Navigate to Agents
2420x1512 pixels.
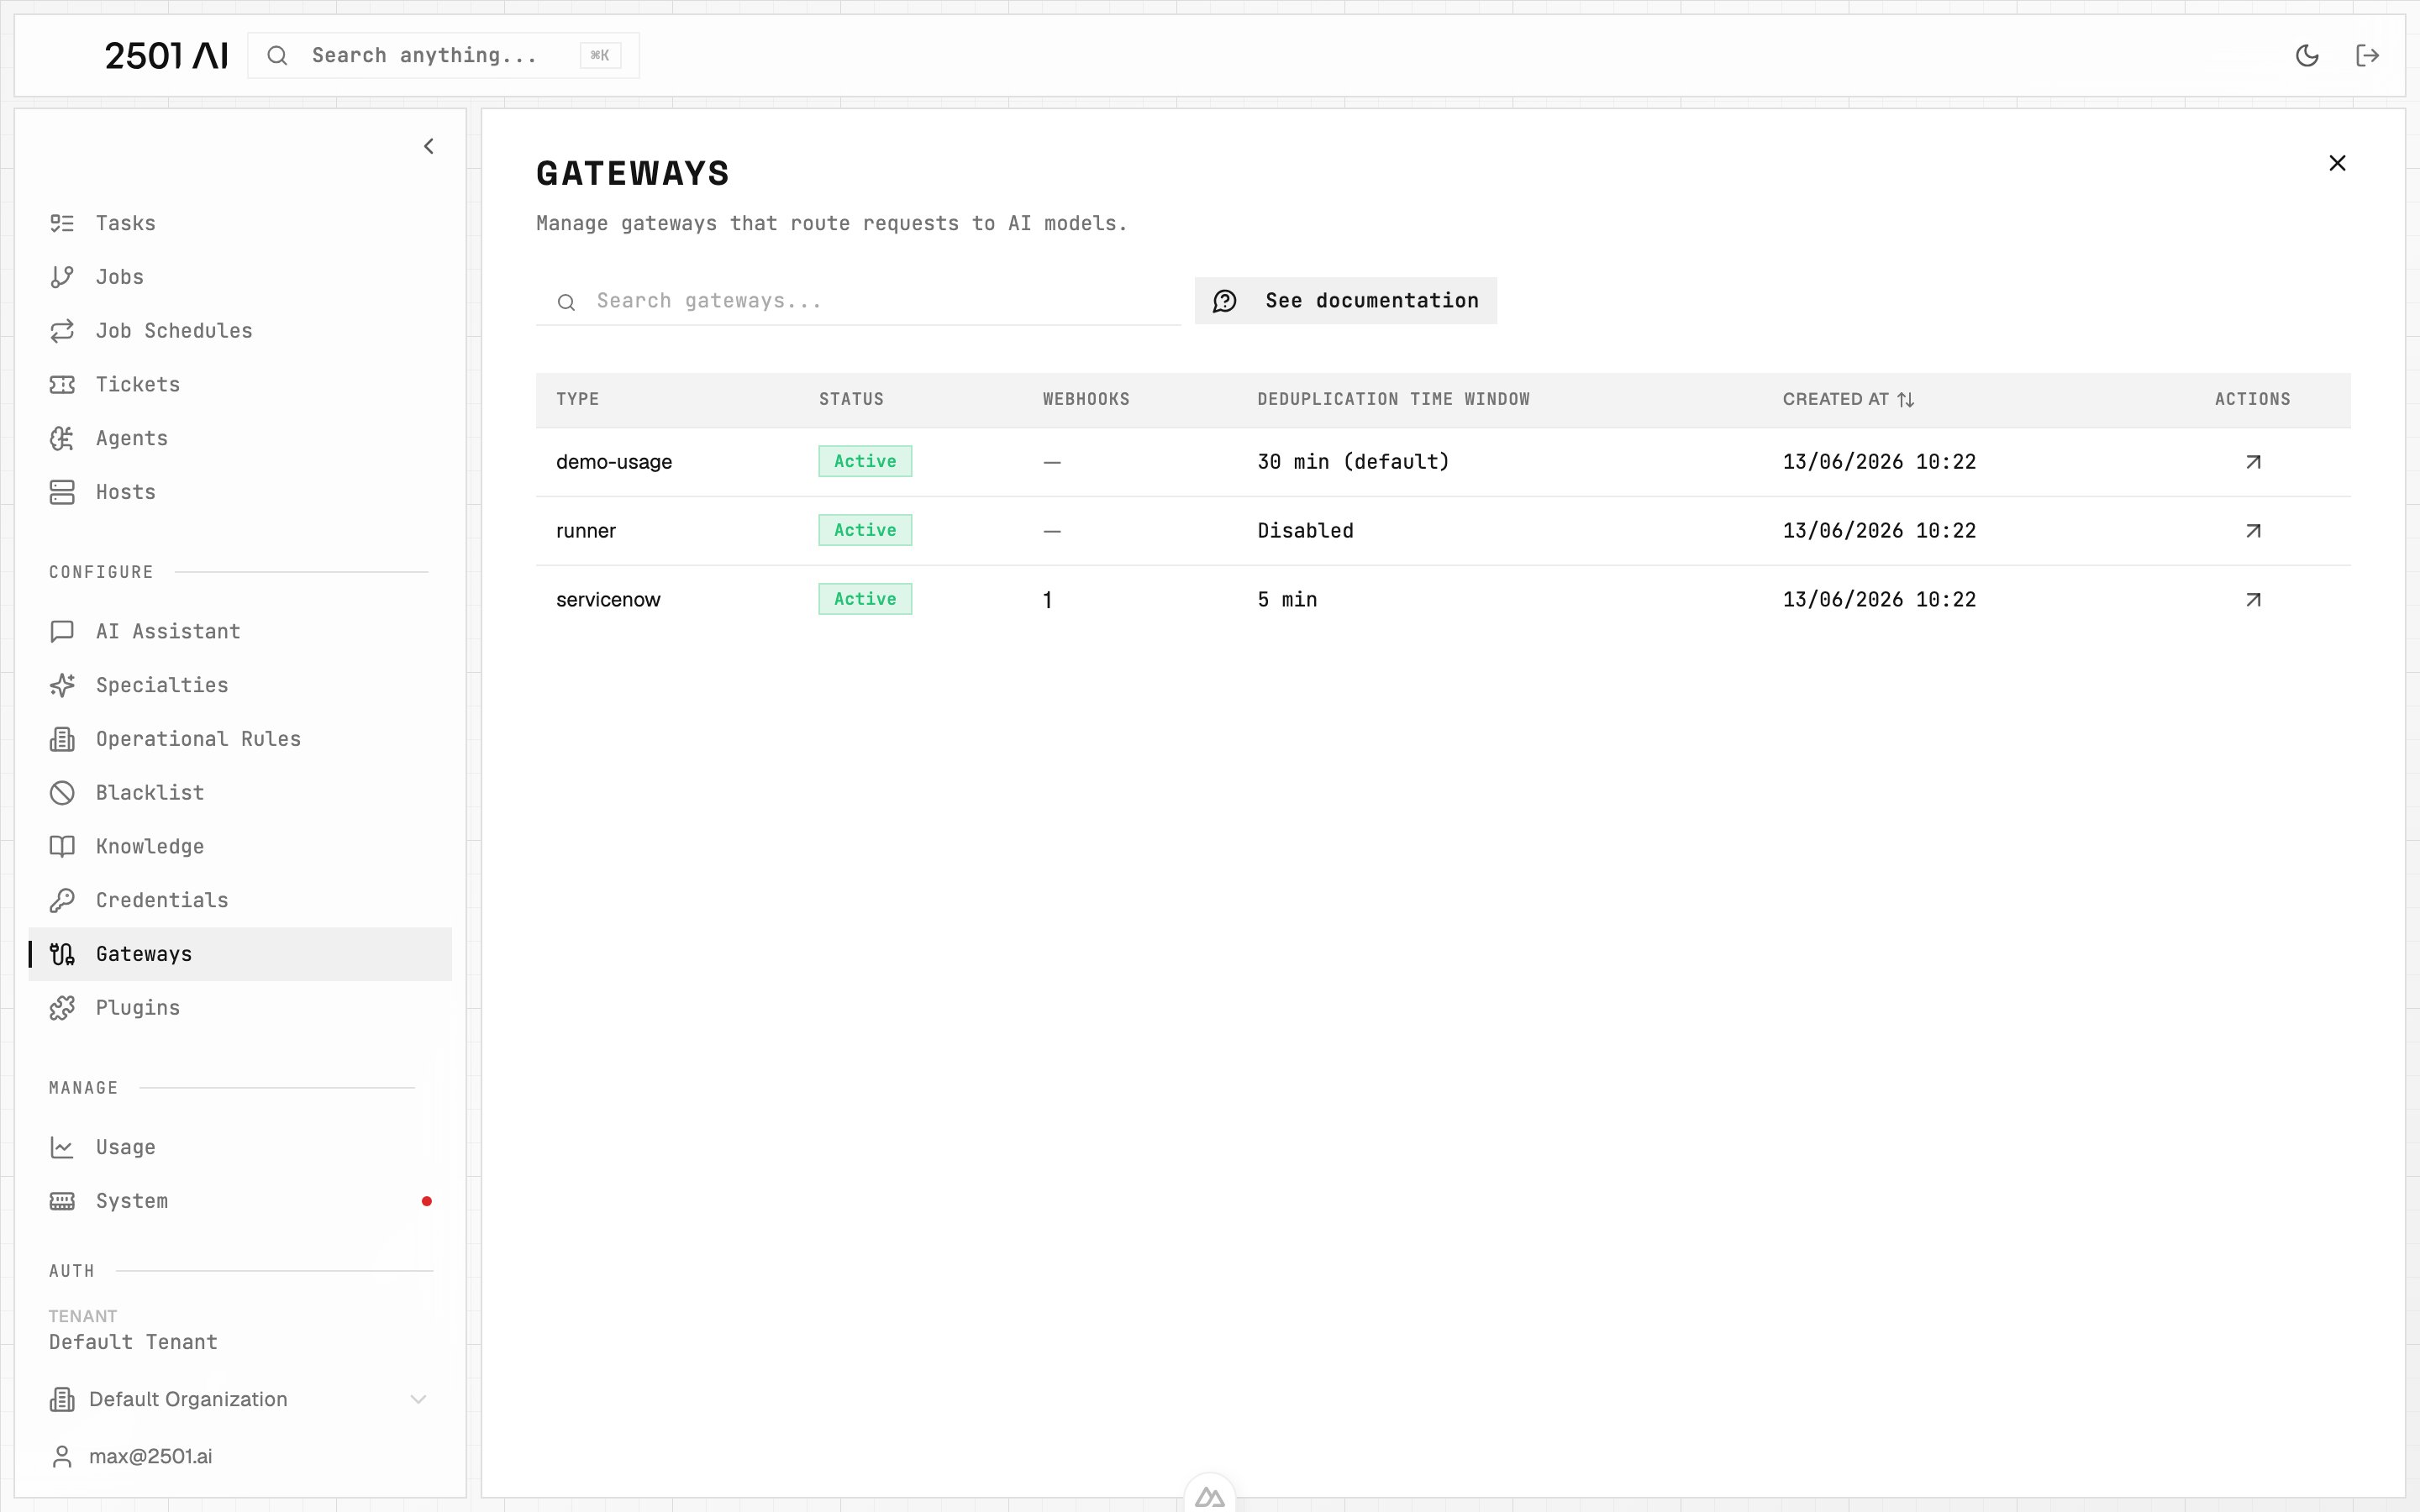point(240,438)
